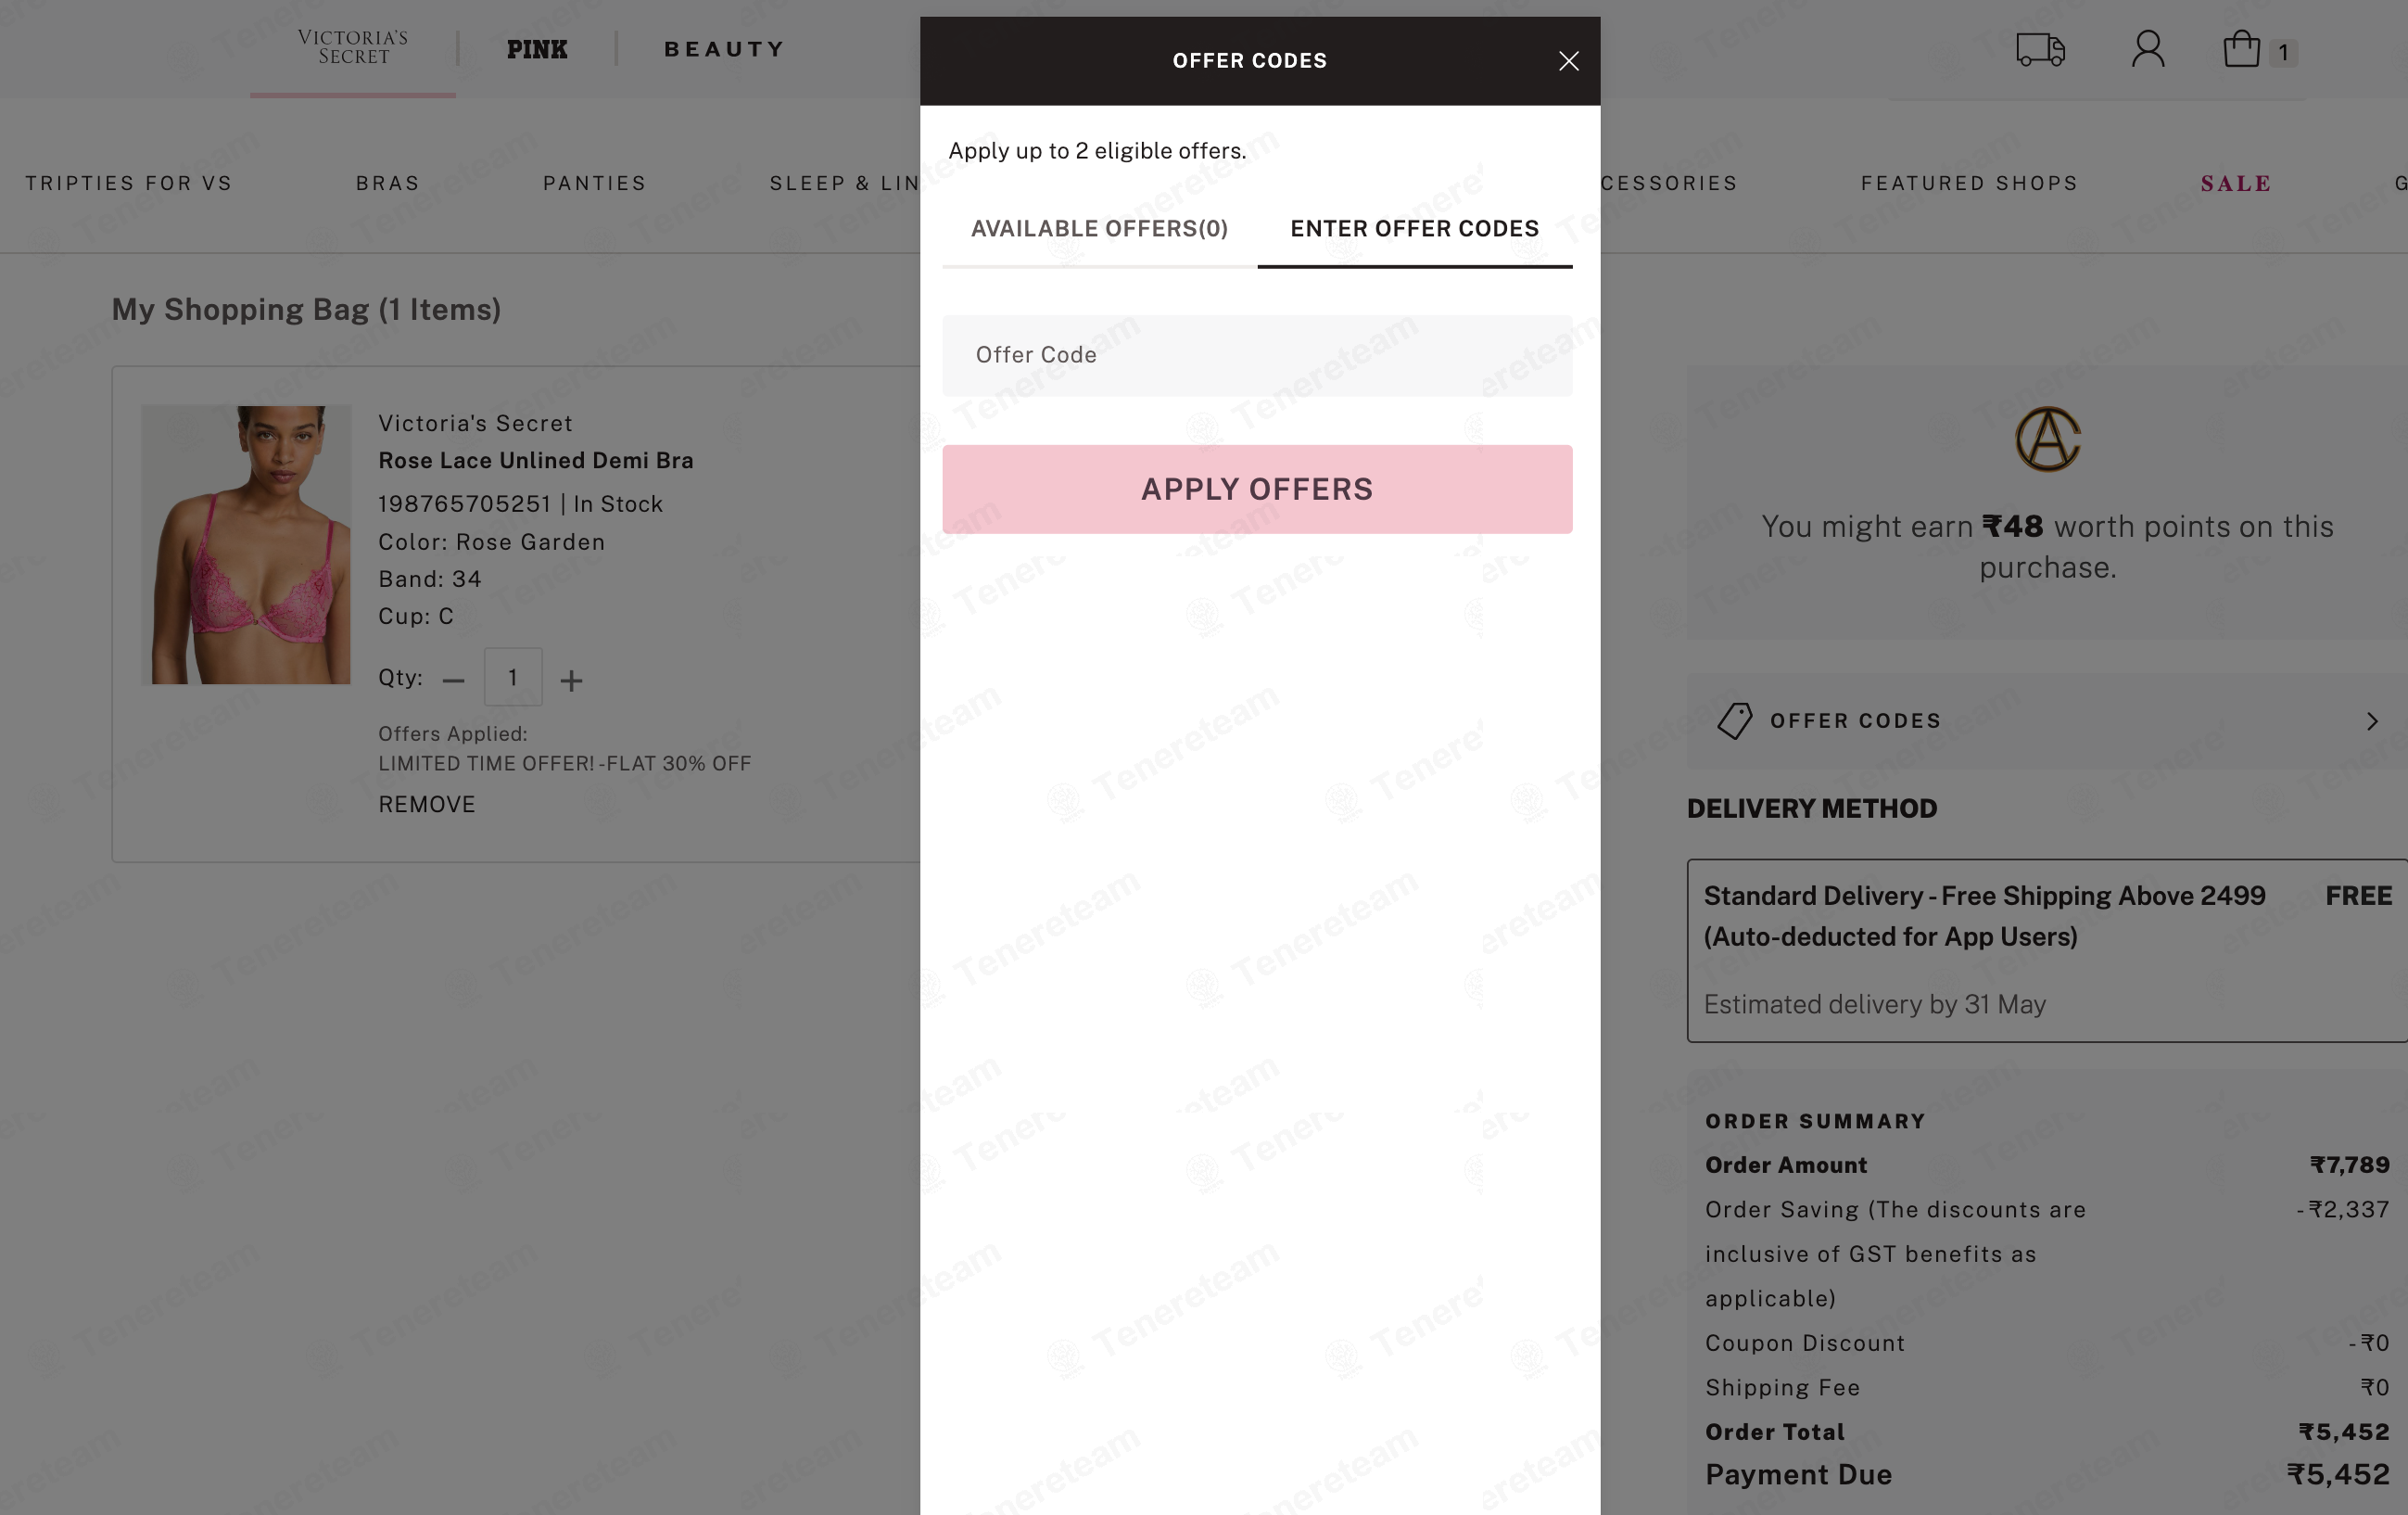2408x1515 pixels.
Task: Open the Bras menu
Action: (x=388, y=183)
